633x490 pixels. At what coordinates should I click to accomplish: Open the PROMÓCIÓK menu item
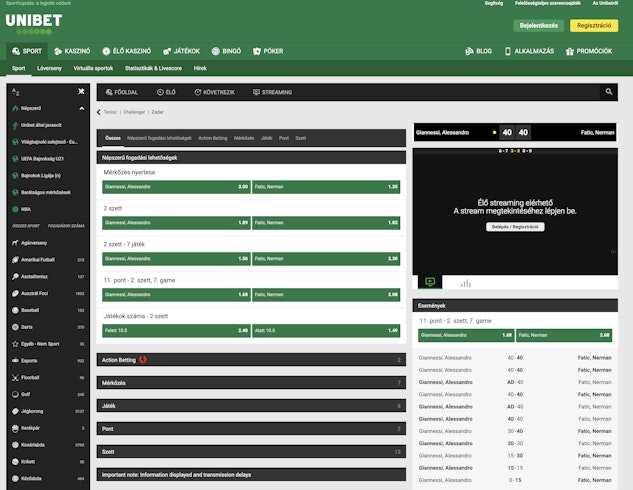589,51
